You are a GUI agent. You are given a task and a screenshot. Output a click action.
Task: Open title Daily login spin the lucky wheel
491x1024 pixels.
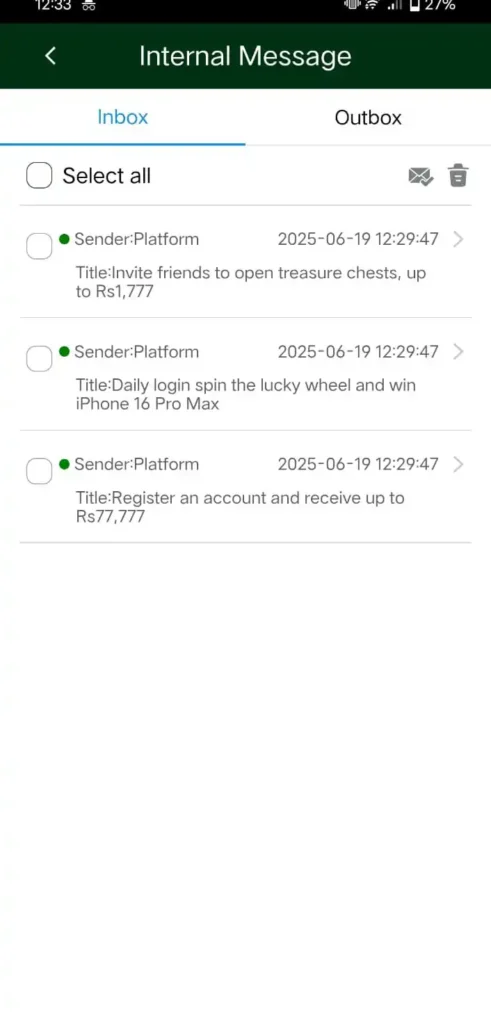[246, 394]
